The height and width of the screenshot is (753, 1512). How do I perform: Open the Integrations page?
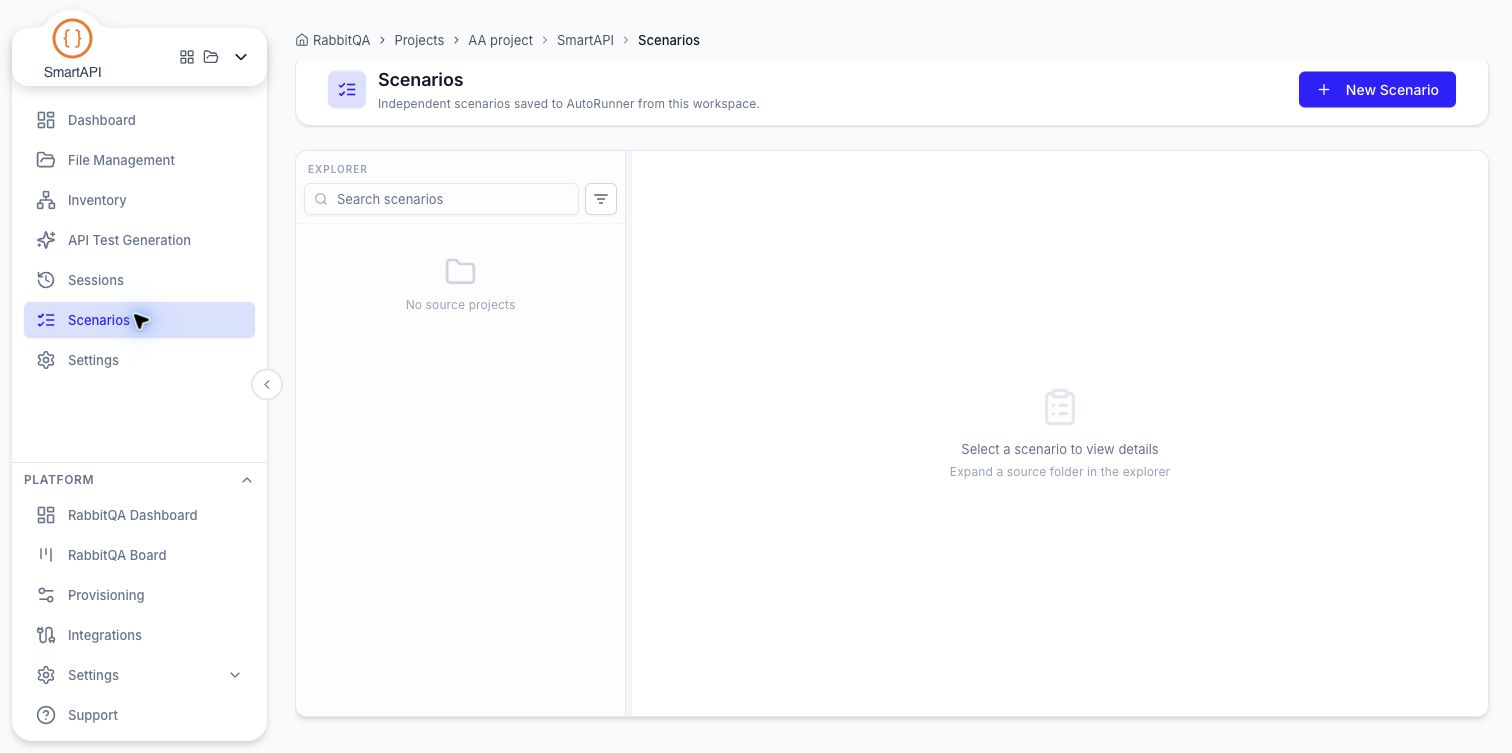point(139,635)
